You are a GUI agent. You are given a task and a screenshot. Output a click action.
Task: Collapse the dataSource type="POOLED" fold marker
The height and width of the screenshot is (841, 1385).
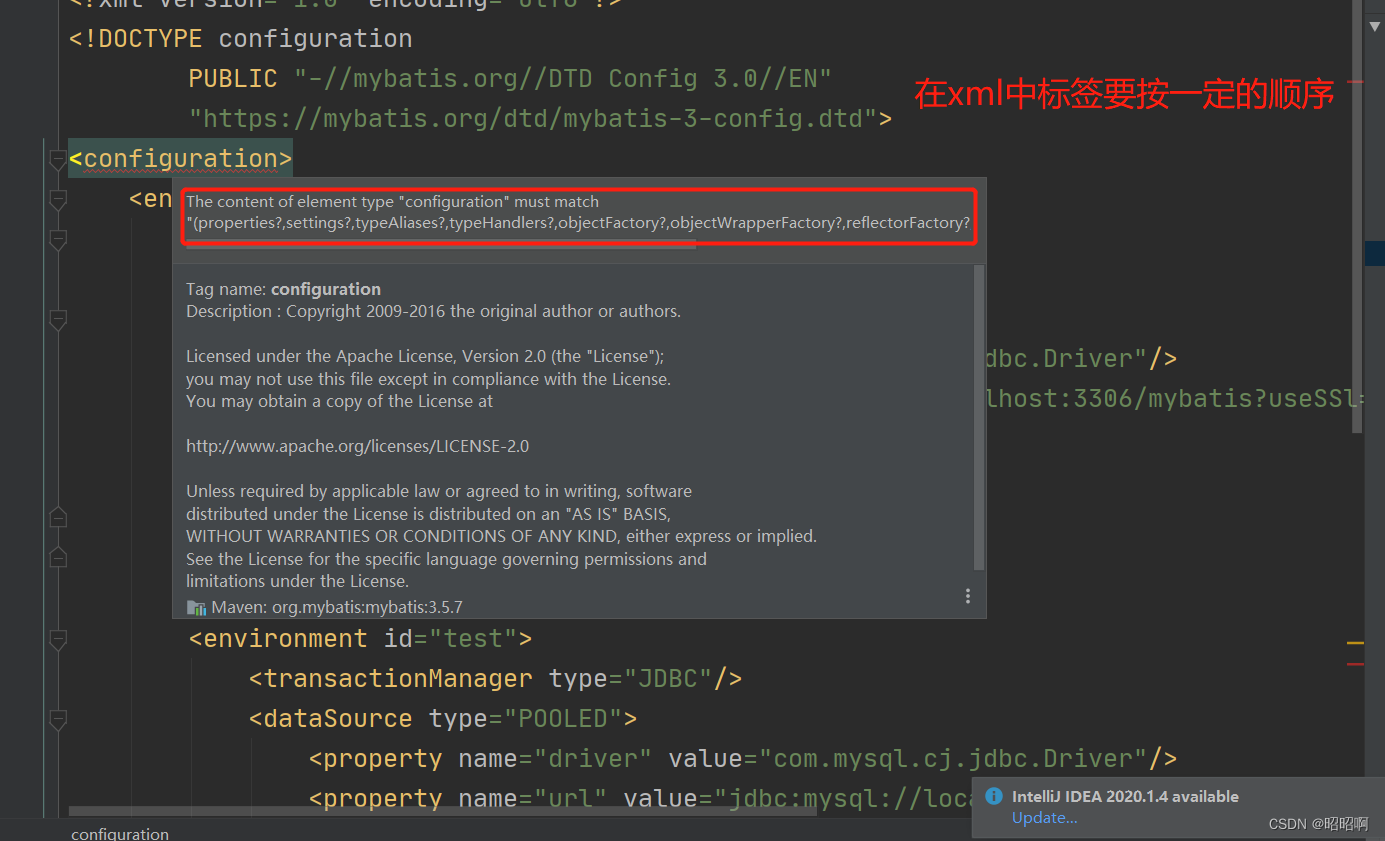(57, 719)
